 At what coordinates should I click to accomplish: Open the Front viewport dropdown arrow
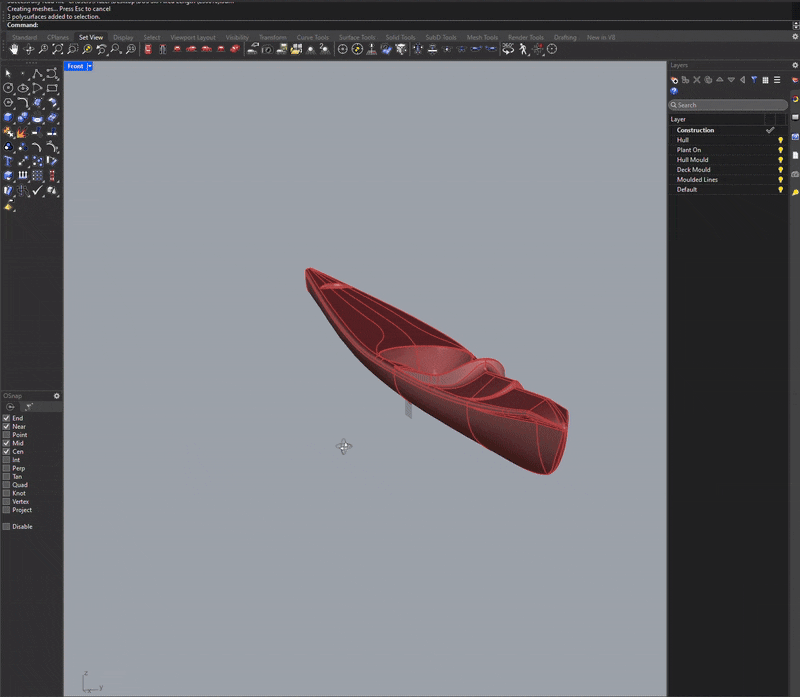(x=90, y=66)
